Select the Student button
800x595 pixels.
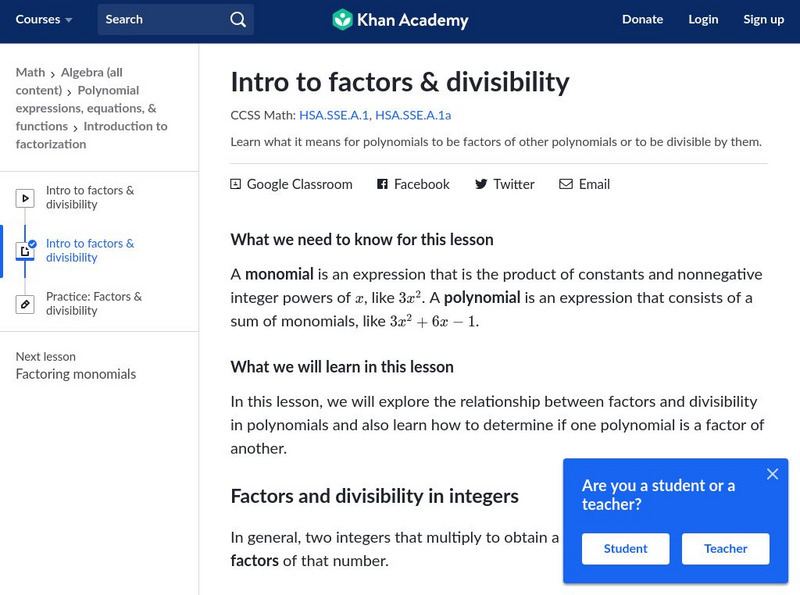[x=626, y=548]
